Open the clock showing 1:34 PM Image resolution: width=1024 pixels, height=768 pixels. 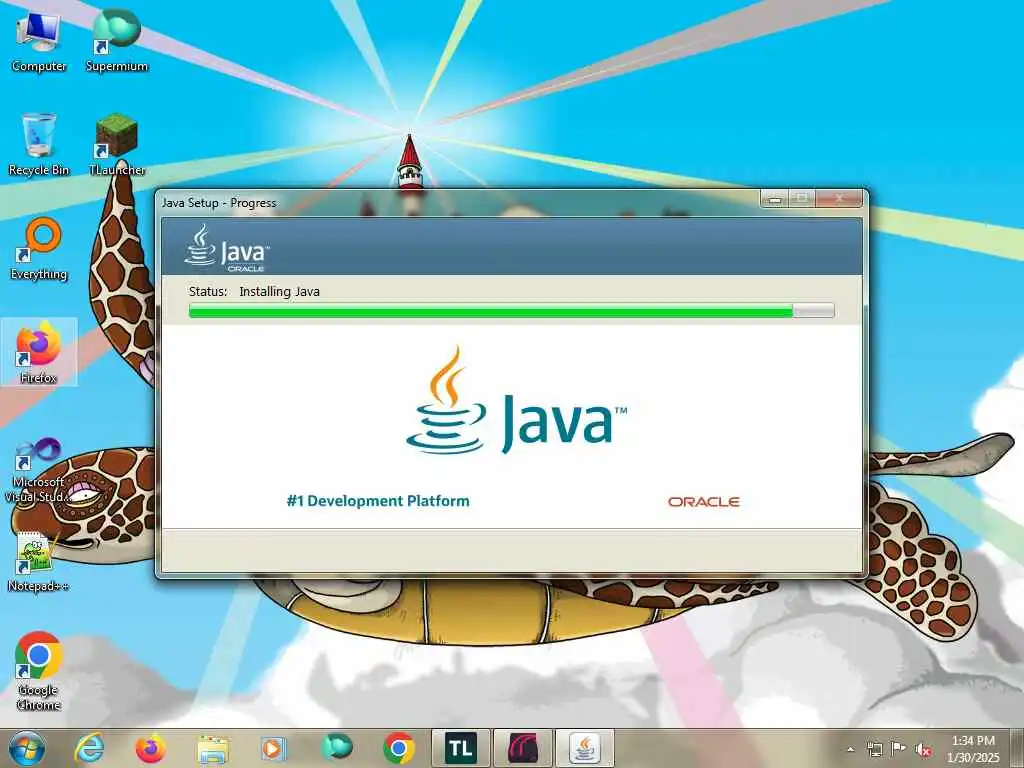[973, 749]
